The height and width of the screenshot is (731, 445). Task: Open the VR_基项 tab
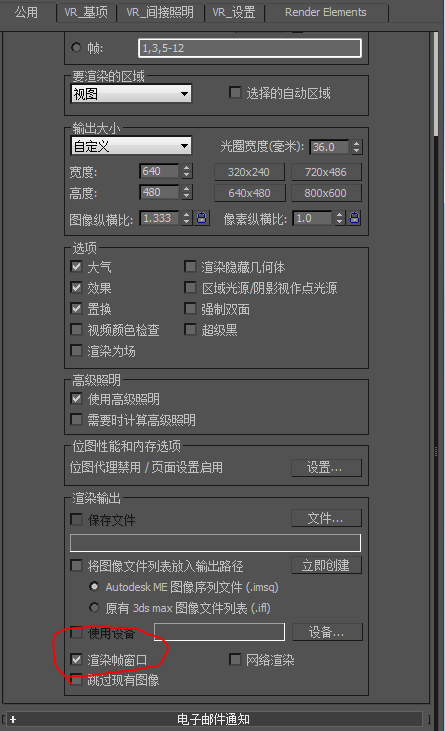coord(86,13)
